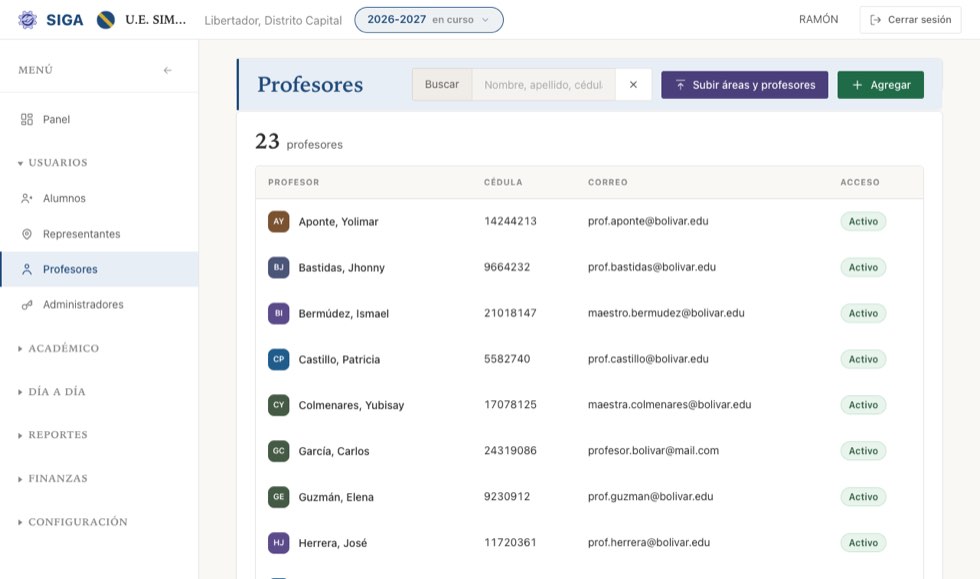The width and height of the screenshot is (980, 579).
Task: Click Activo badge for Aponte, Yolimar
Action: [863, 221]
